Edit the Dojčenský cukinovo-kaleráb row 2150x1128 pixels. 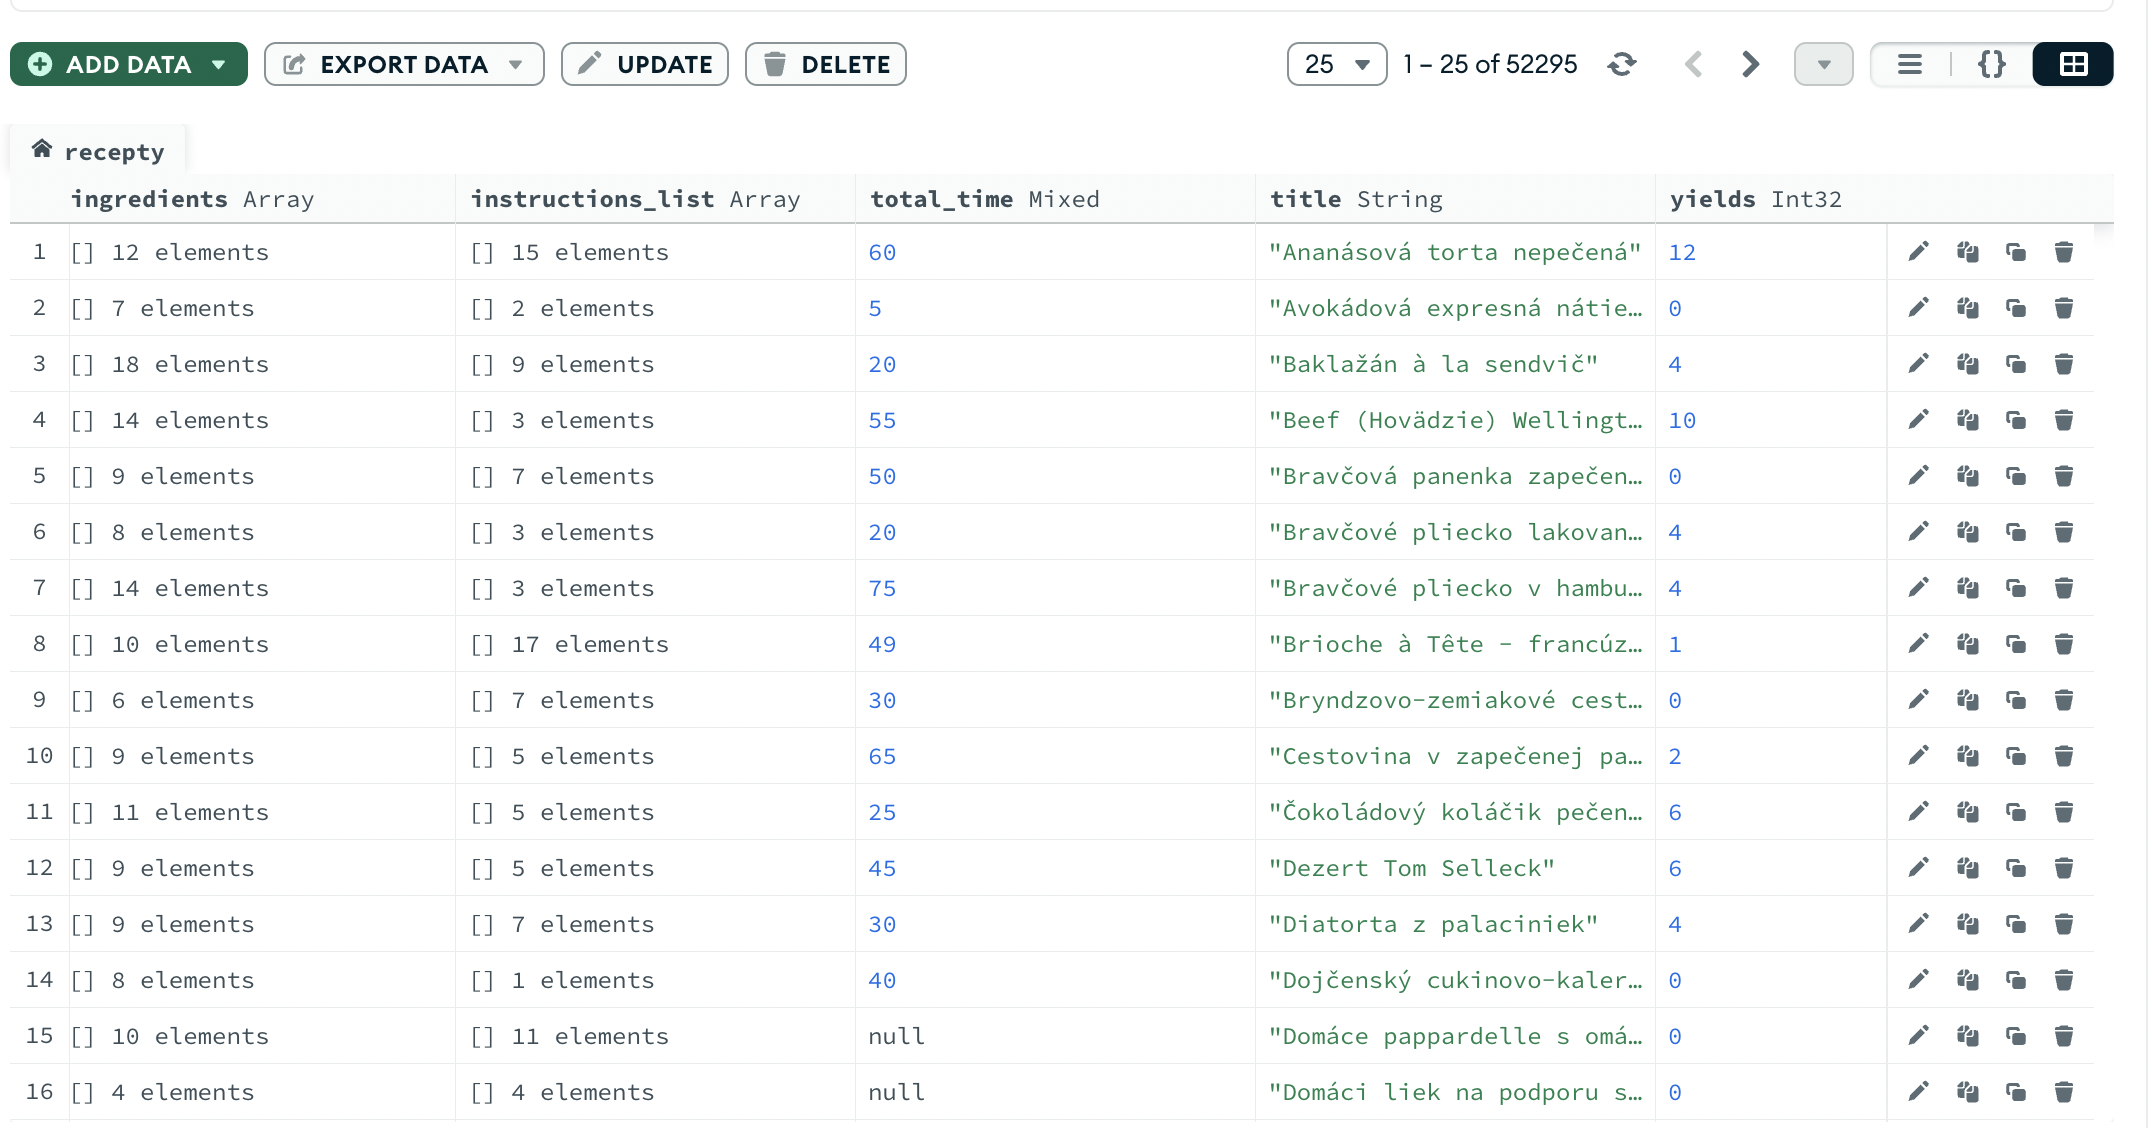click(x=1918, y=980)
